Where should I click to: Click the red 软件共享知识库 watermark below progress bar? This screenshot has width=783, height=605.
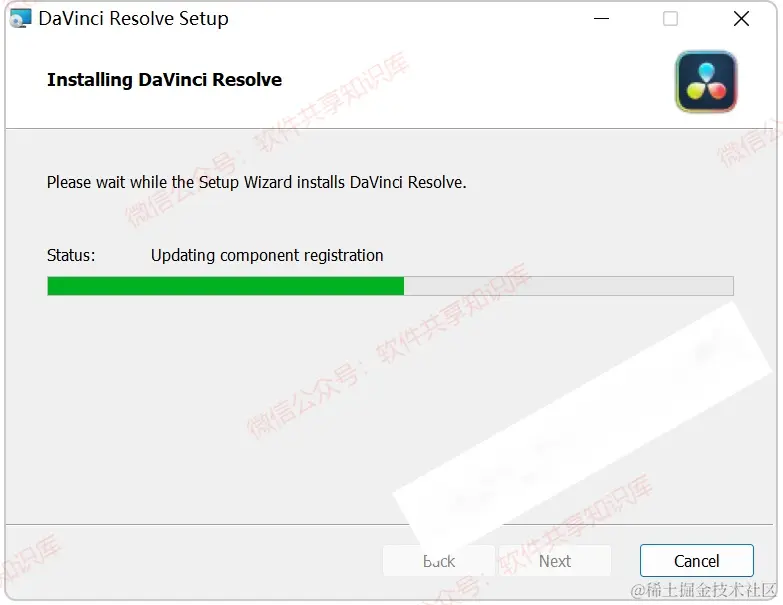click(453, 313)
